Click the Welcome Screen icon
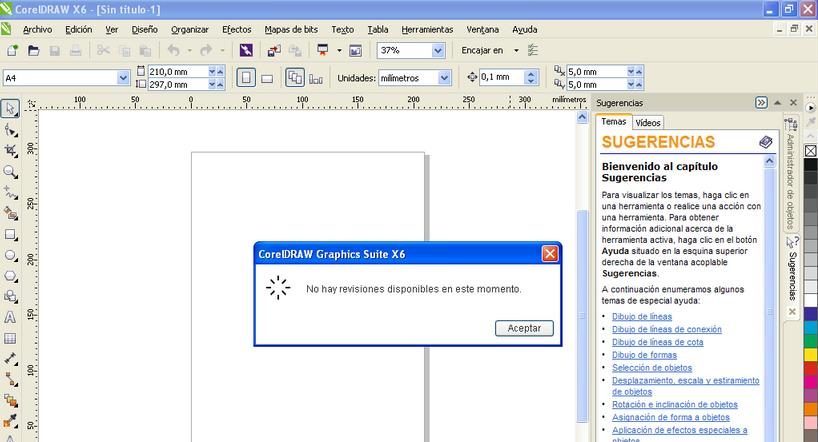 (355, 50)
